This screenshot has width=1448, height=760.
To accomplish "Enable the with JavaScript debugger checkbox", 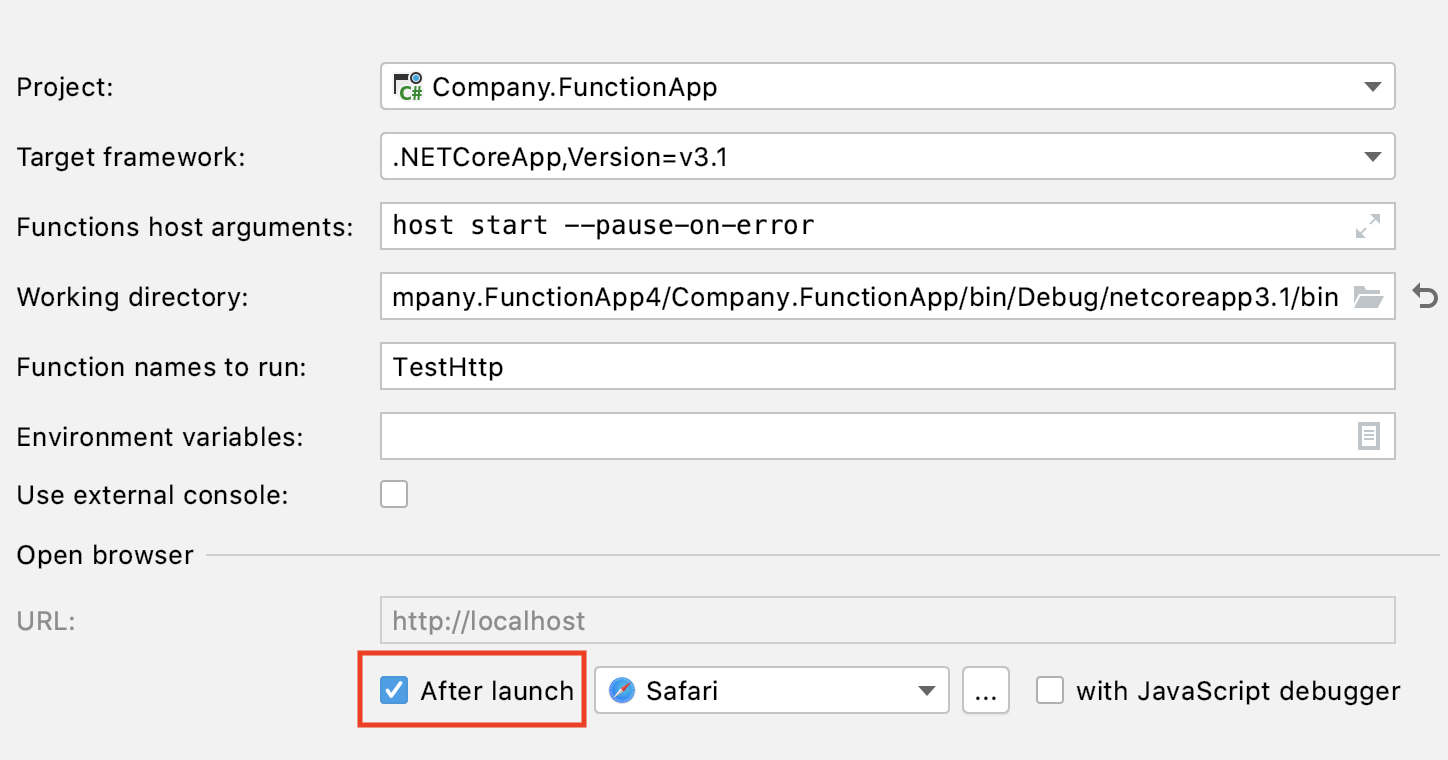I will pyautogui.click(x=1049, y=691).
